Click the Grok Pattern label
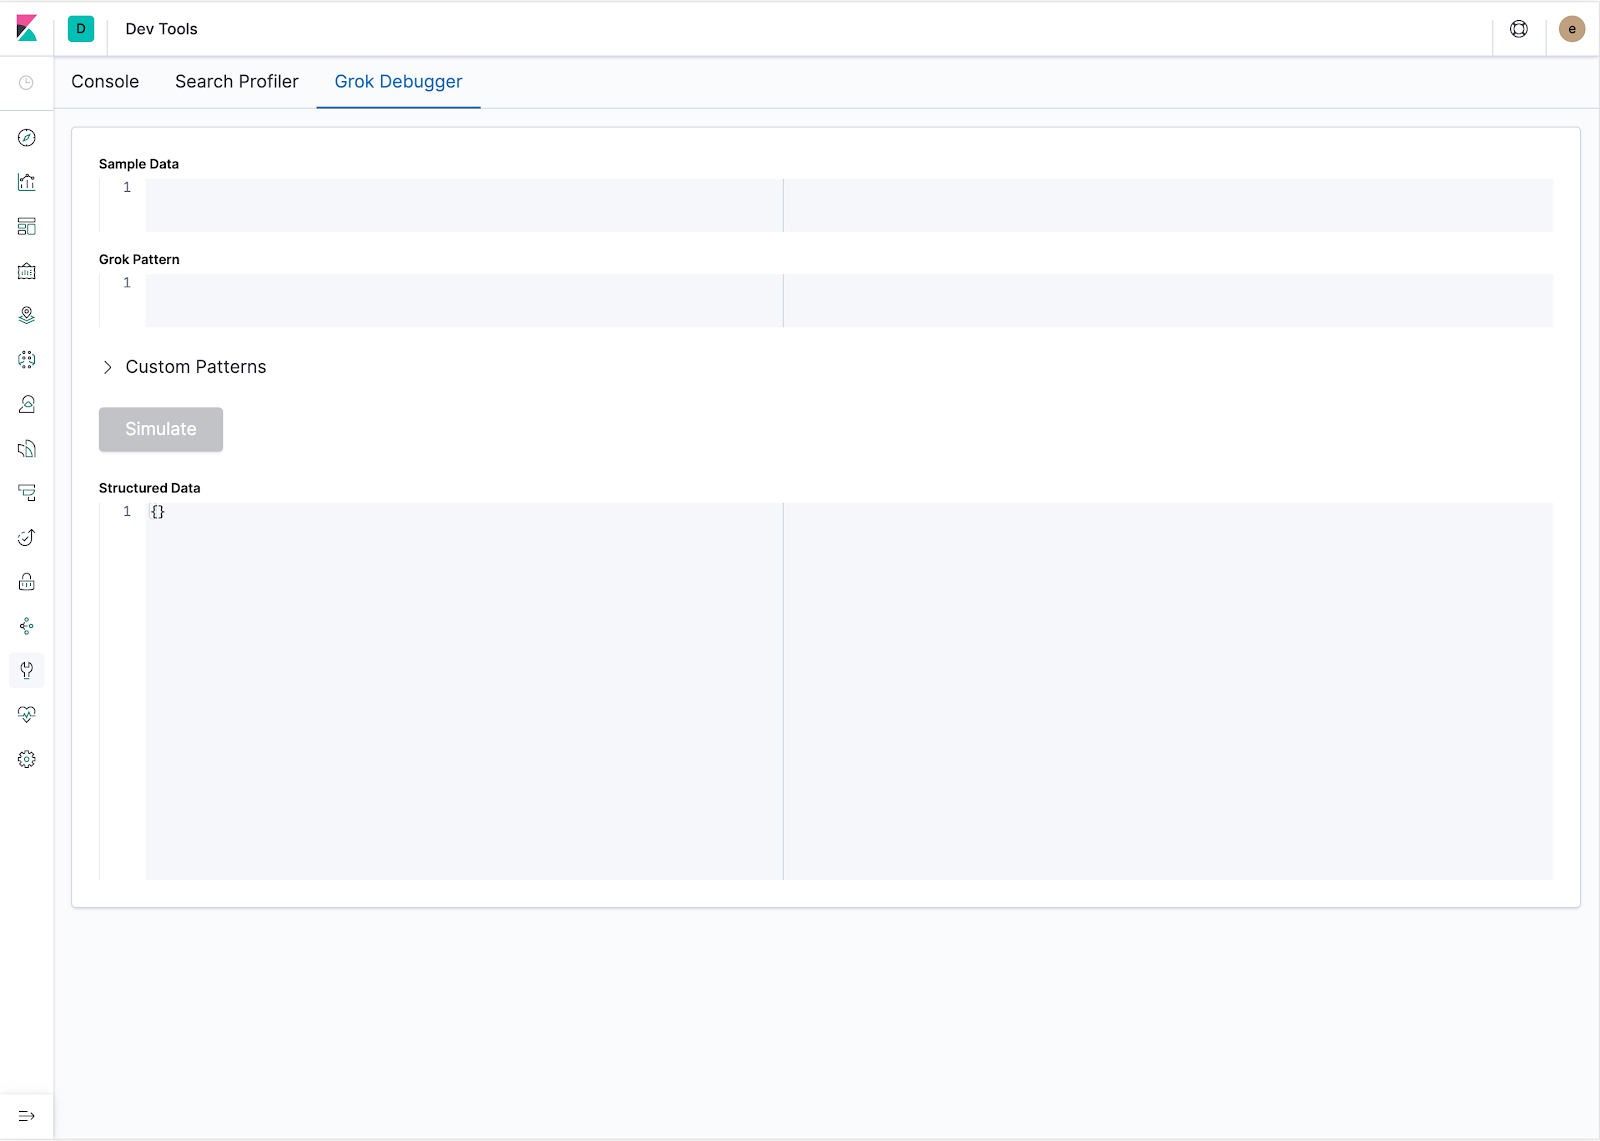Viewport: 1600px width, 1141px height. 139,259
